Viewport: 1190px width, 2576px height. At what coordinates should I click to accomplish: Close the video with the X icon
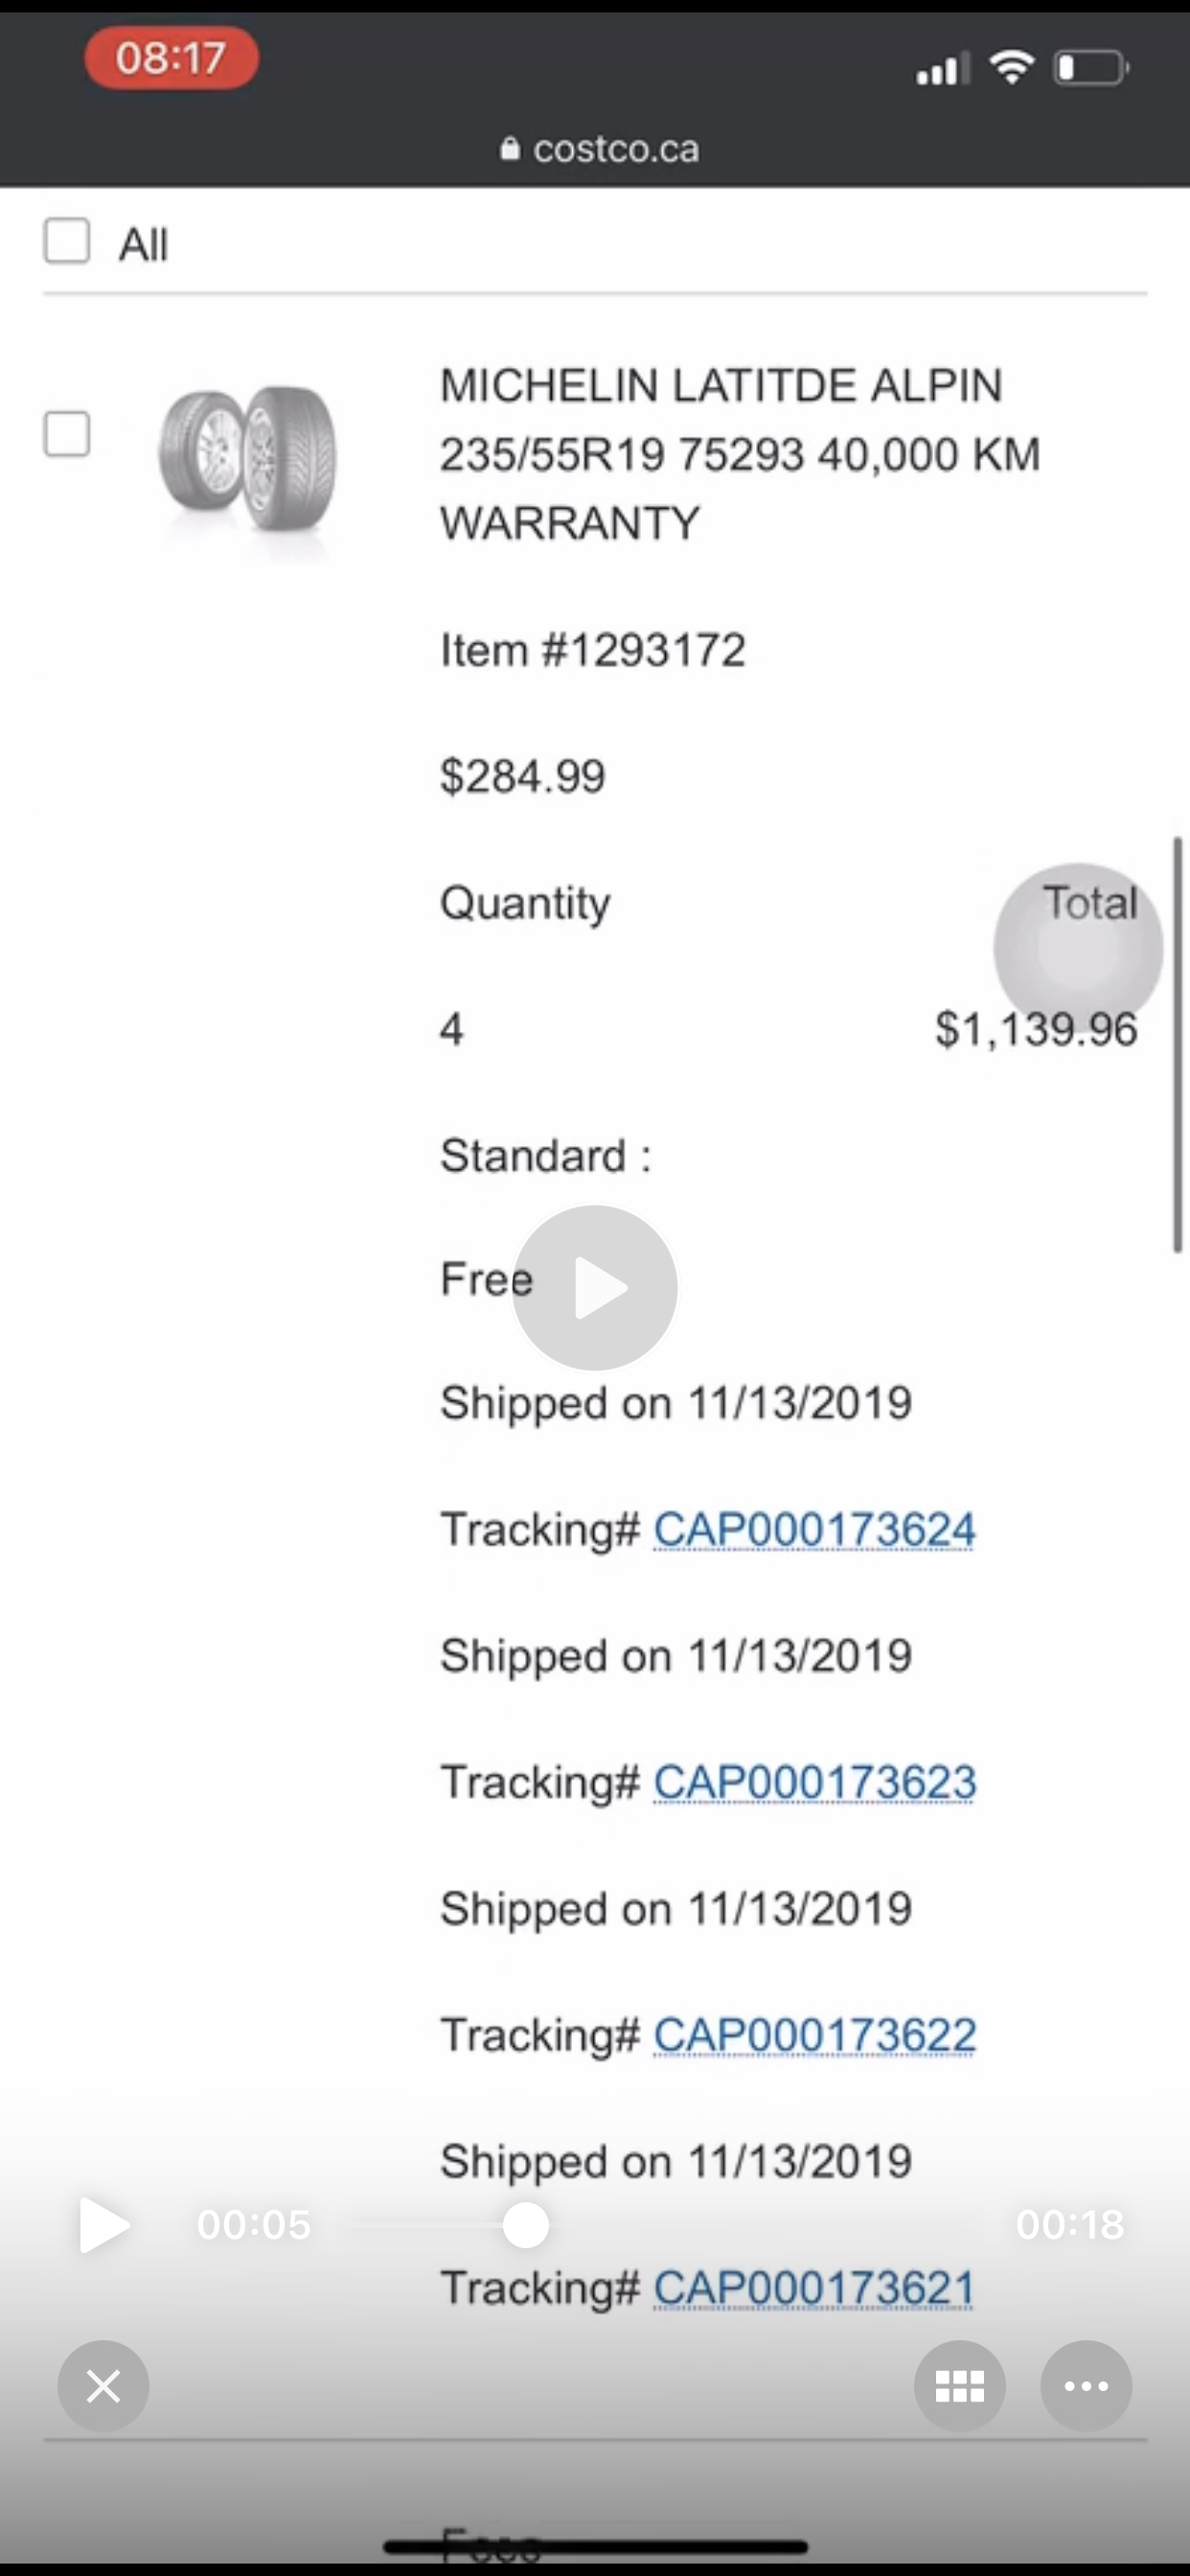click(x=103, y=2386)
